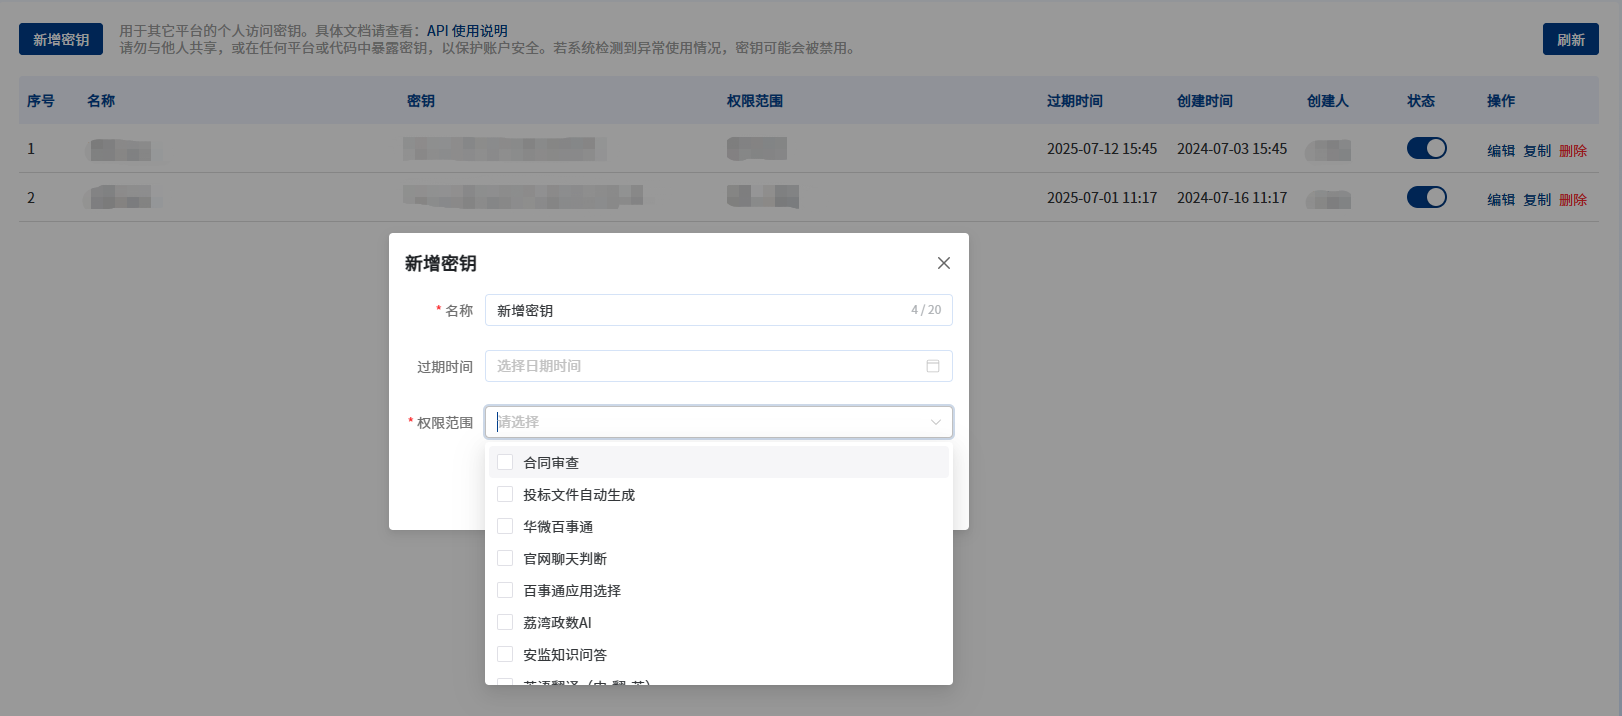Close the 新增密钥 dialog with X icon
This screenshot has width=1622, height=716.
click(943, 263)
